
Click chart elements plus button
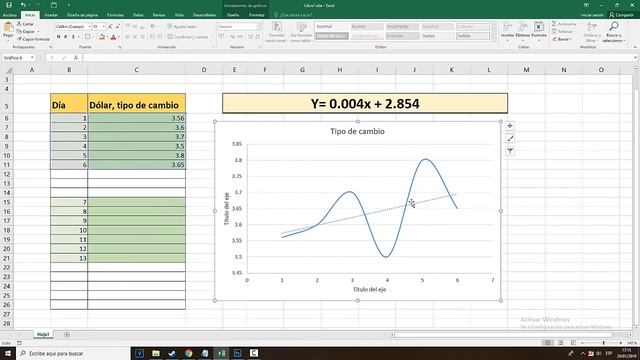click(x=510, y=126)
